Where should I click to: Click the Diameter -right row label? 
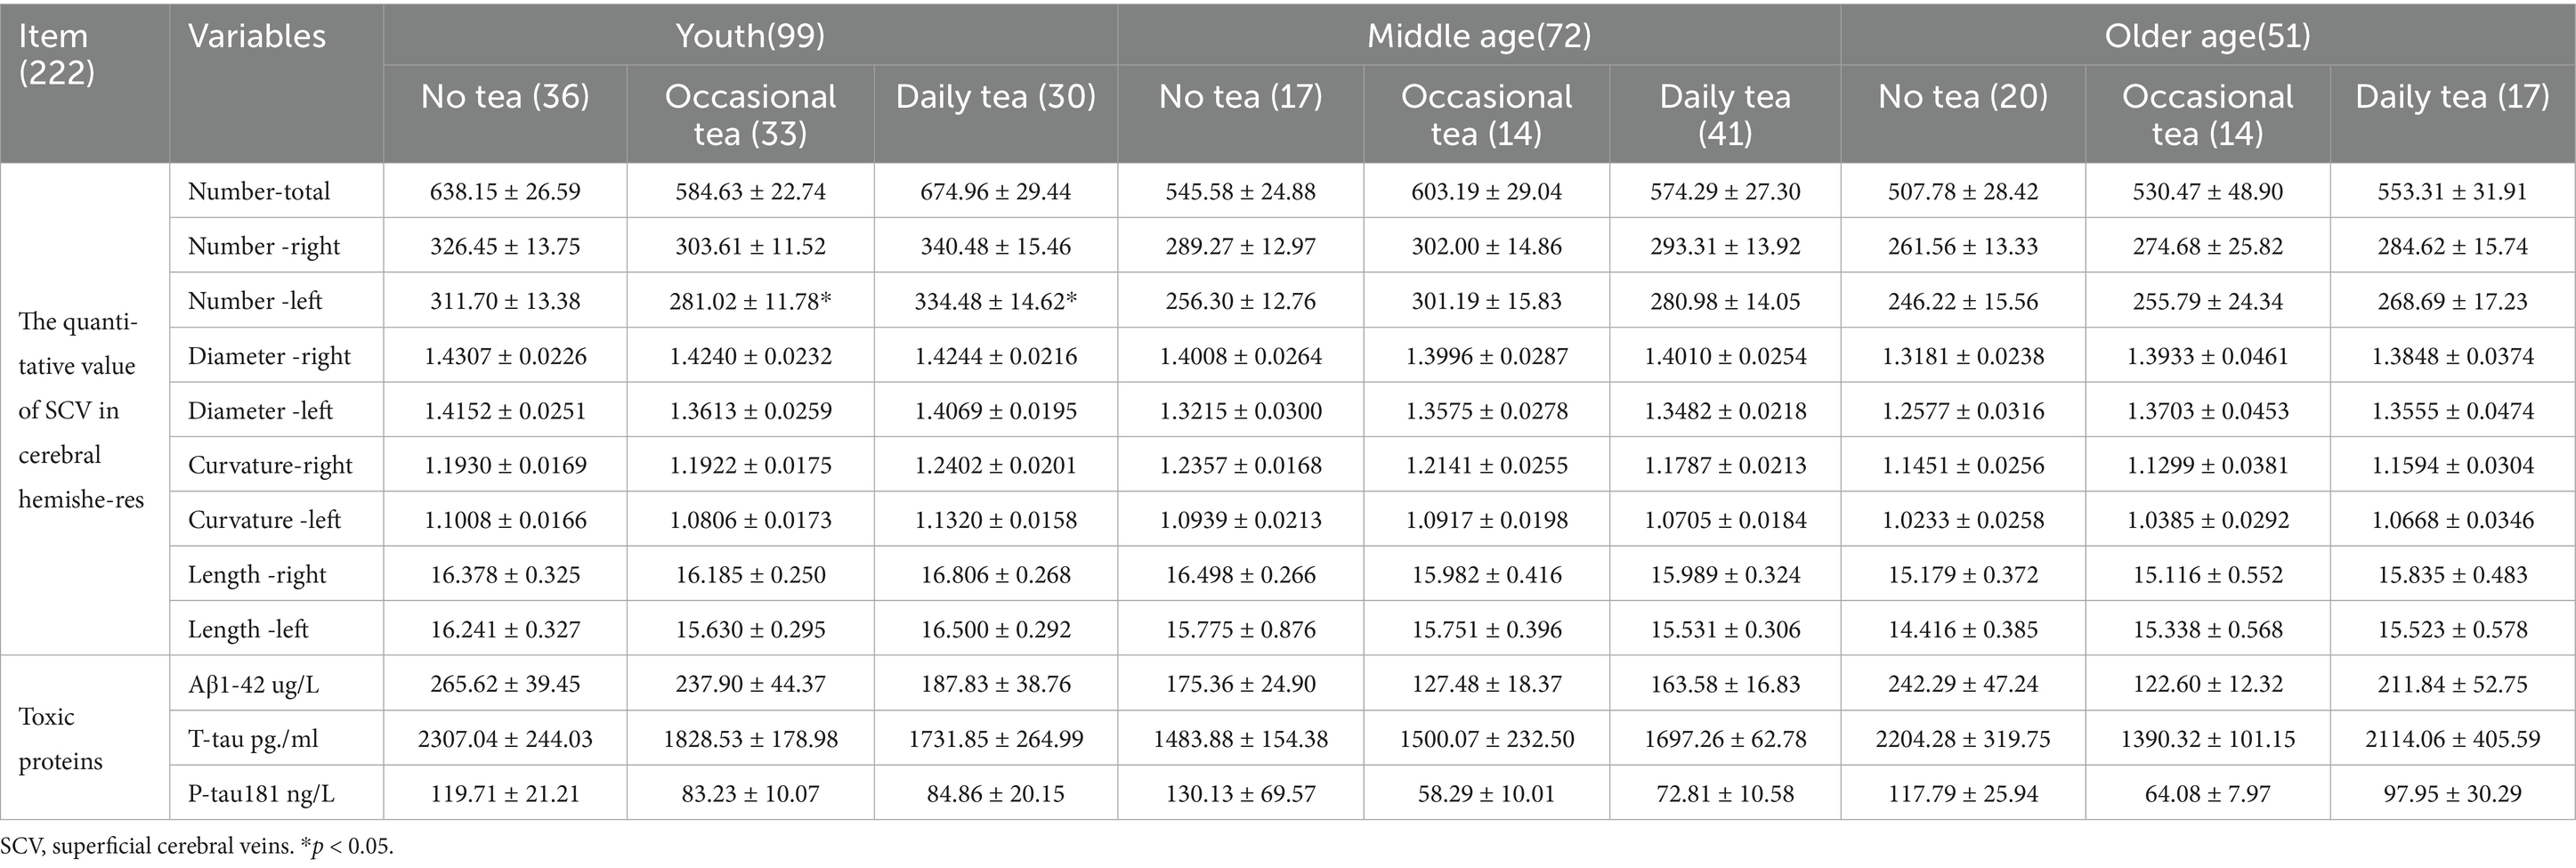click(x=269, y=356)
